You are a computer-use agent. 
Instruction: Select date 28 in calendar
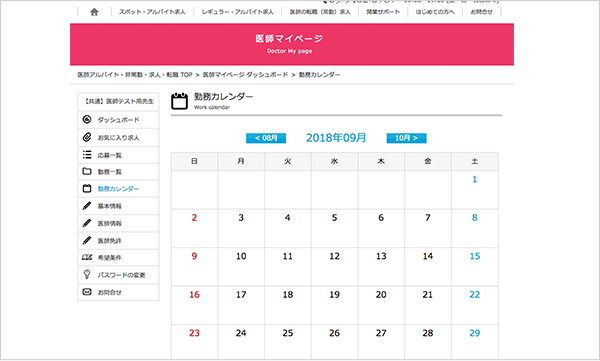pyautogui.click(x=428, y=333)
